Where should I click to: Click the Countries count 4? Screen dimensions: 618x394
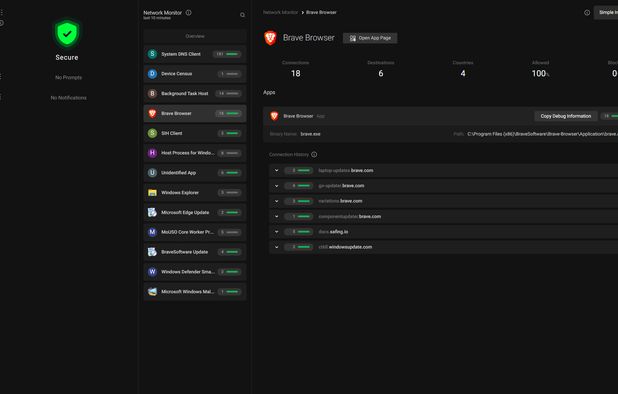(463, 74)
